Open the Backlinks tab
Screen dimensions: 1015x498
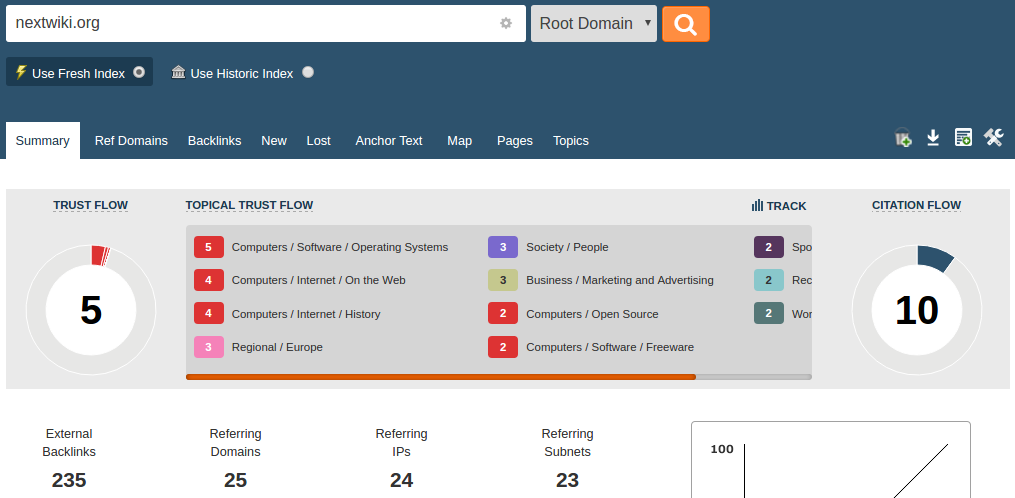tap(214, 141)
